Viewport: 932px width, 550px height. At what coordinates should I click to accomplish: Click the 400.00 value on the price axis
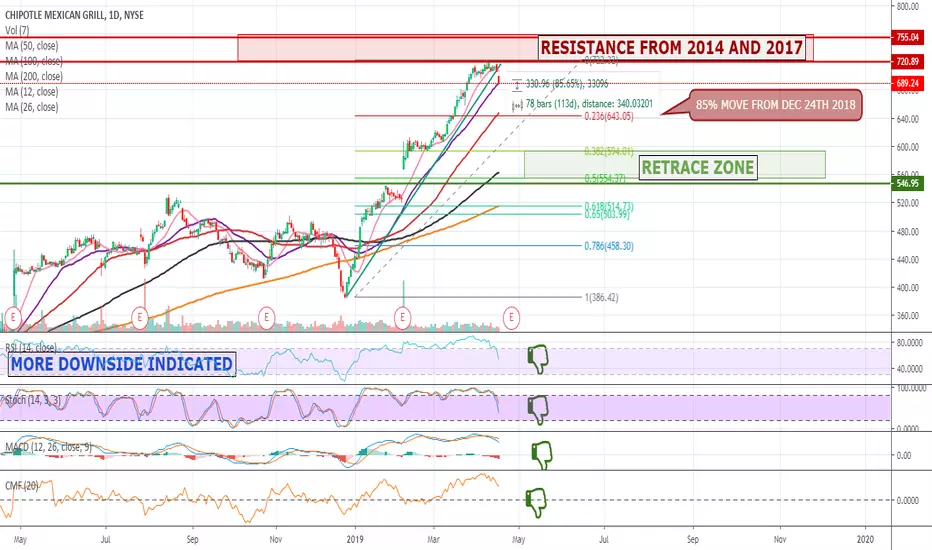click(908, 288)
